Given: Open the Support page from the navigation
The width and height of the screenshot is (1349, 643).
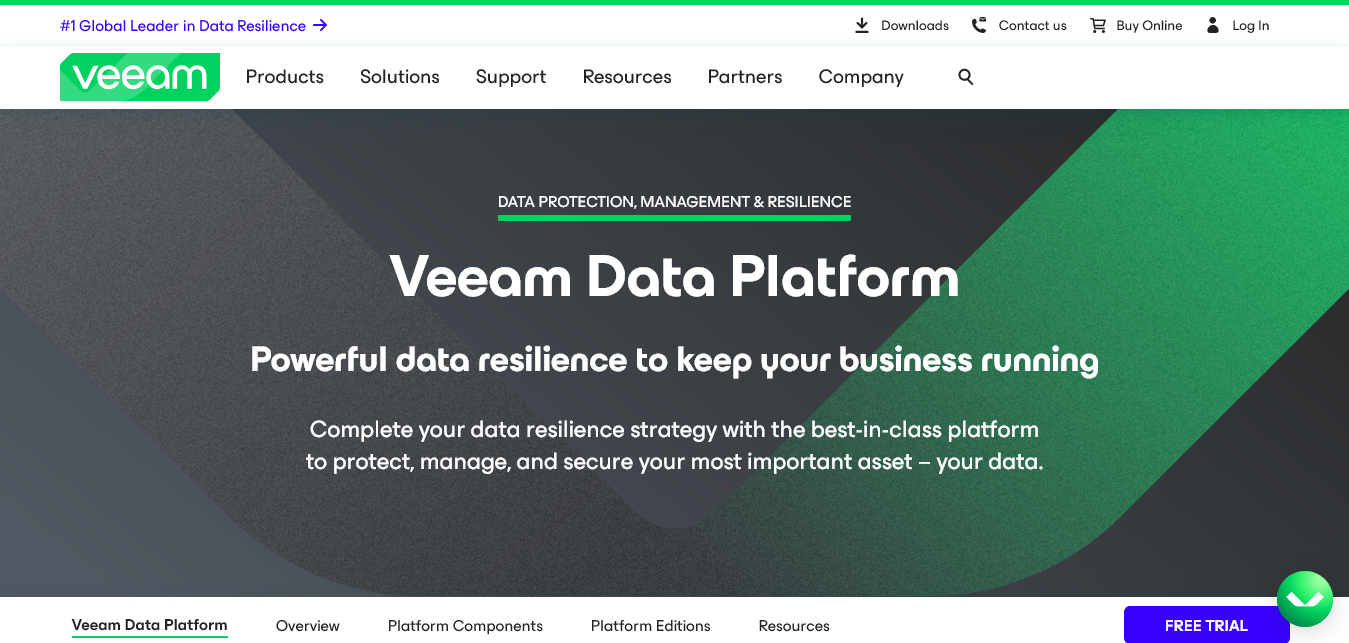Looking at the screenshot, I should click(510, 76).
